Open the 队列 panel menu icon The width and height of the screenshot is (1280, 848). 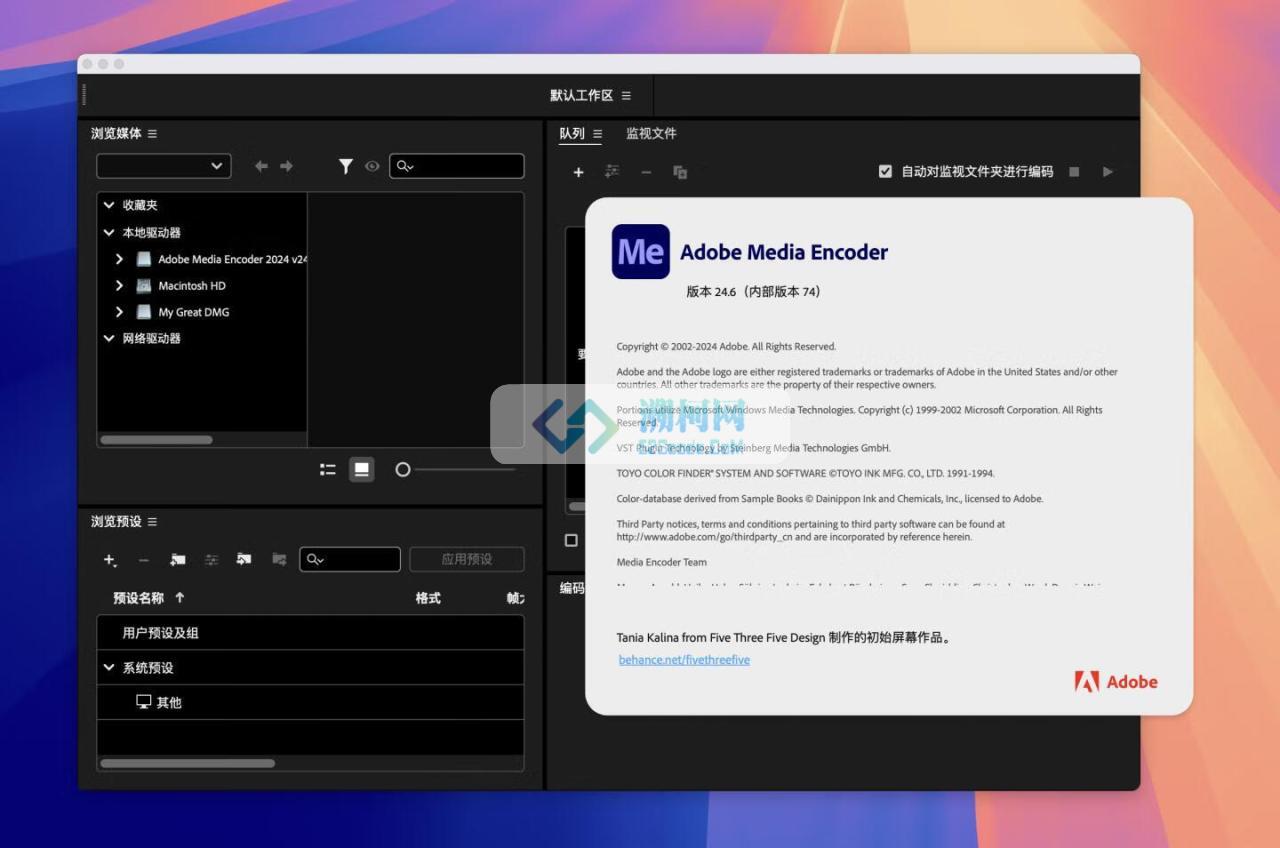click(x=597, y=134)
